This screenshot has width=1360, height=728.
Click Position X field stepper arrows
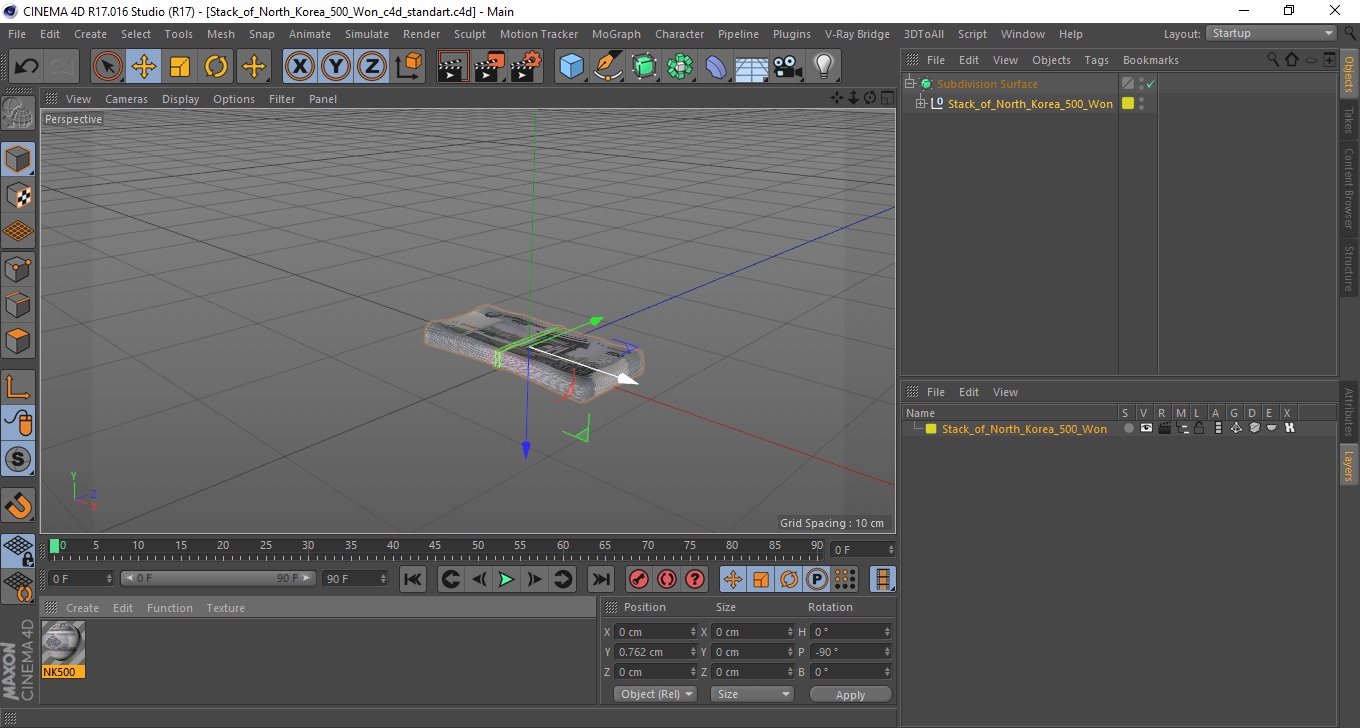click(x=693, y=632)
